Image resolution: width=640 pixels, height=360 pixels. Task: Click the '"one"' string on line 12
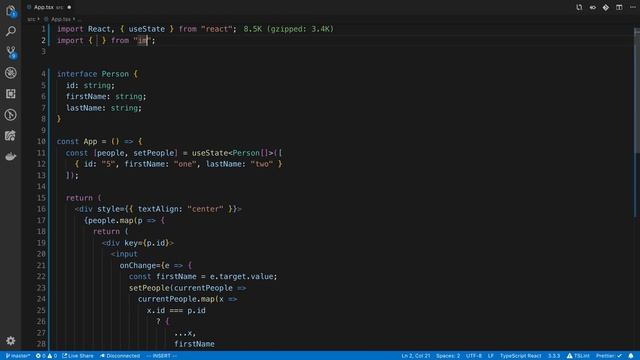point(185,164)
